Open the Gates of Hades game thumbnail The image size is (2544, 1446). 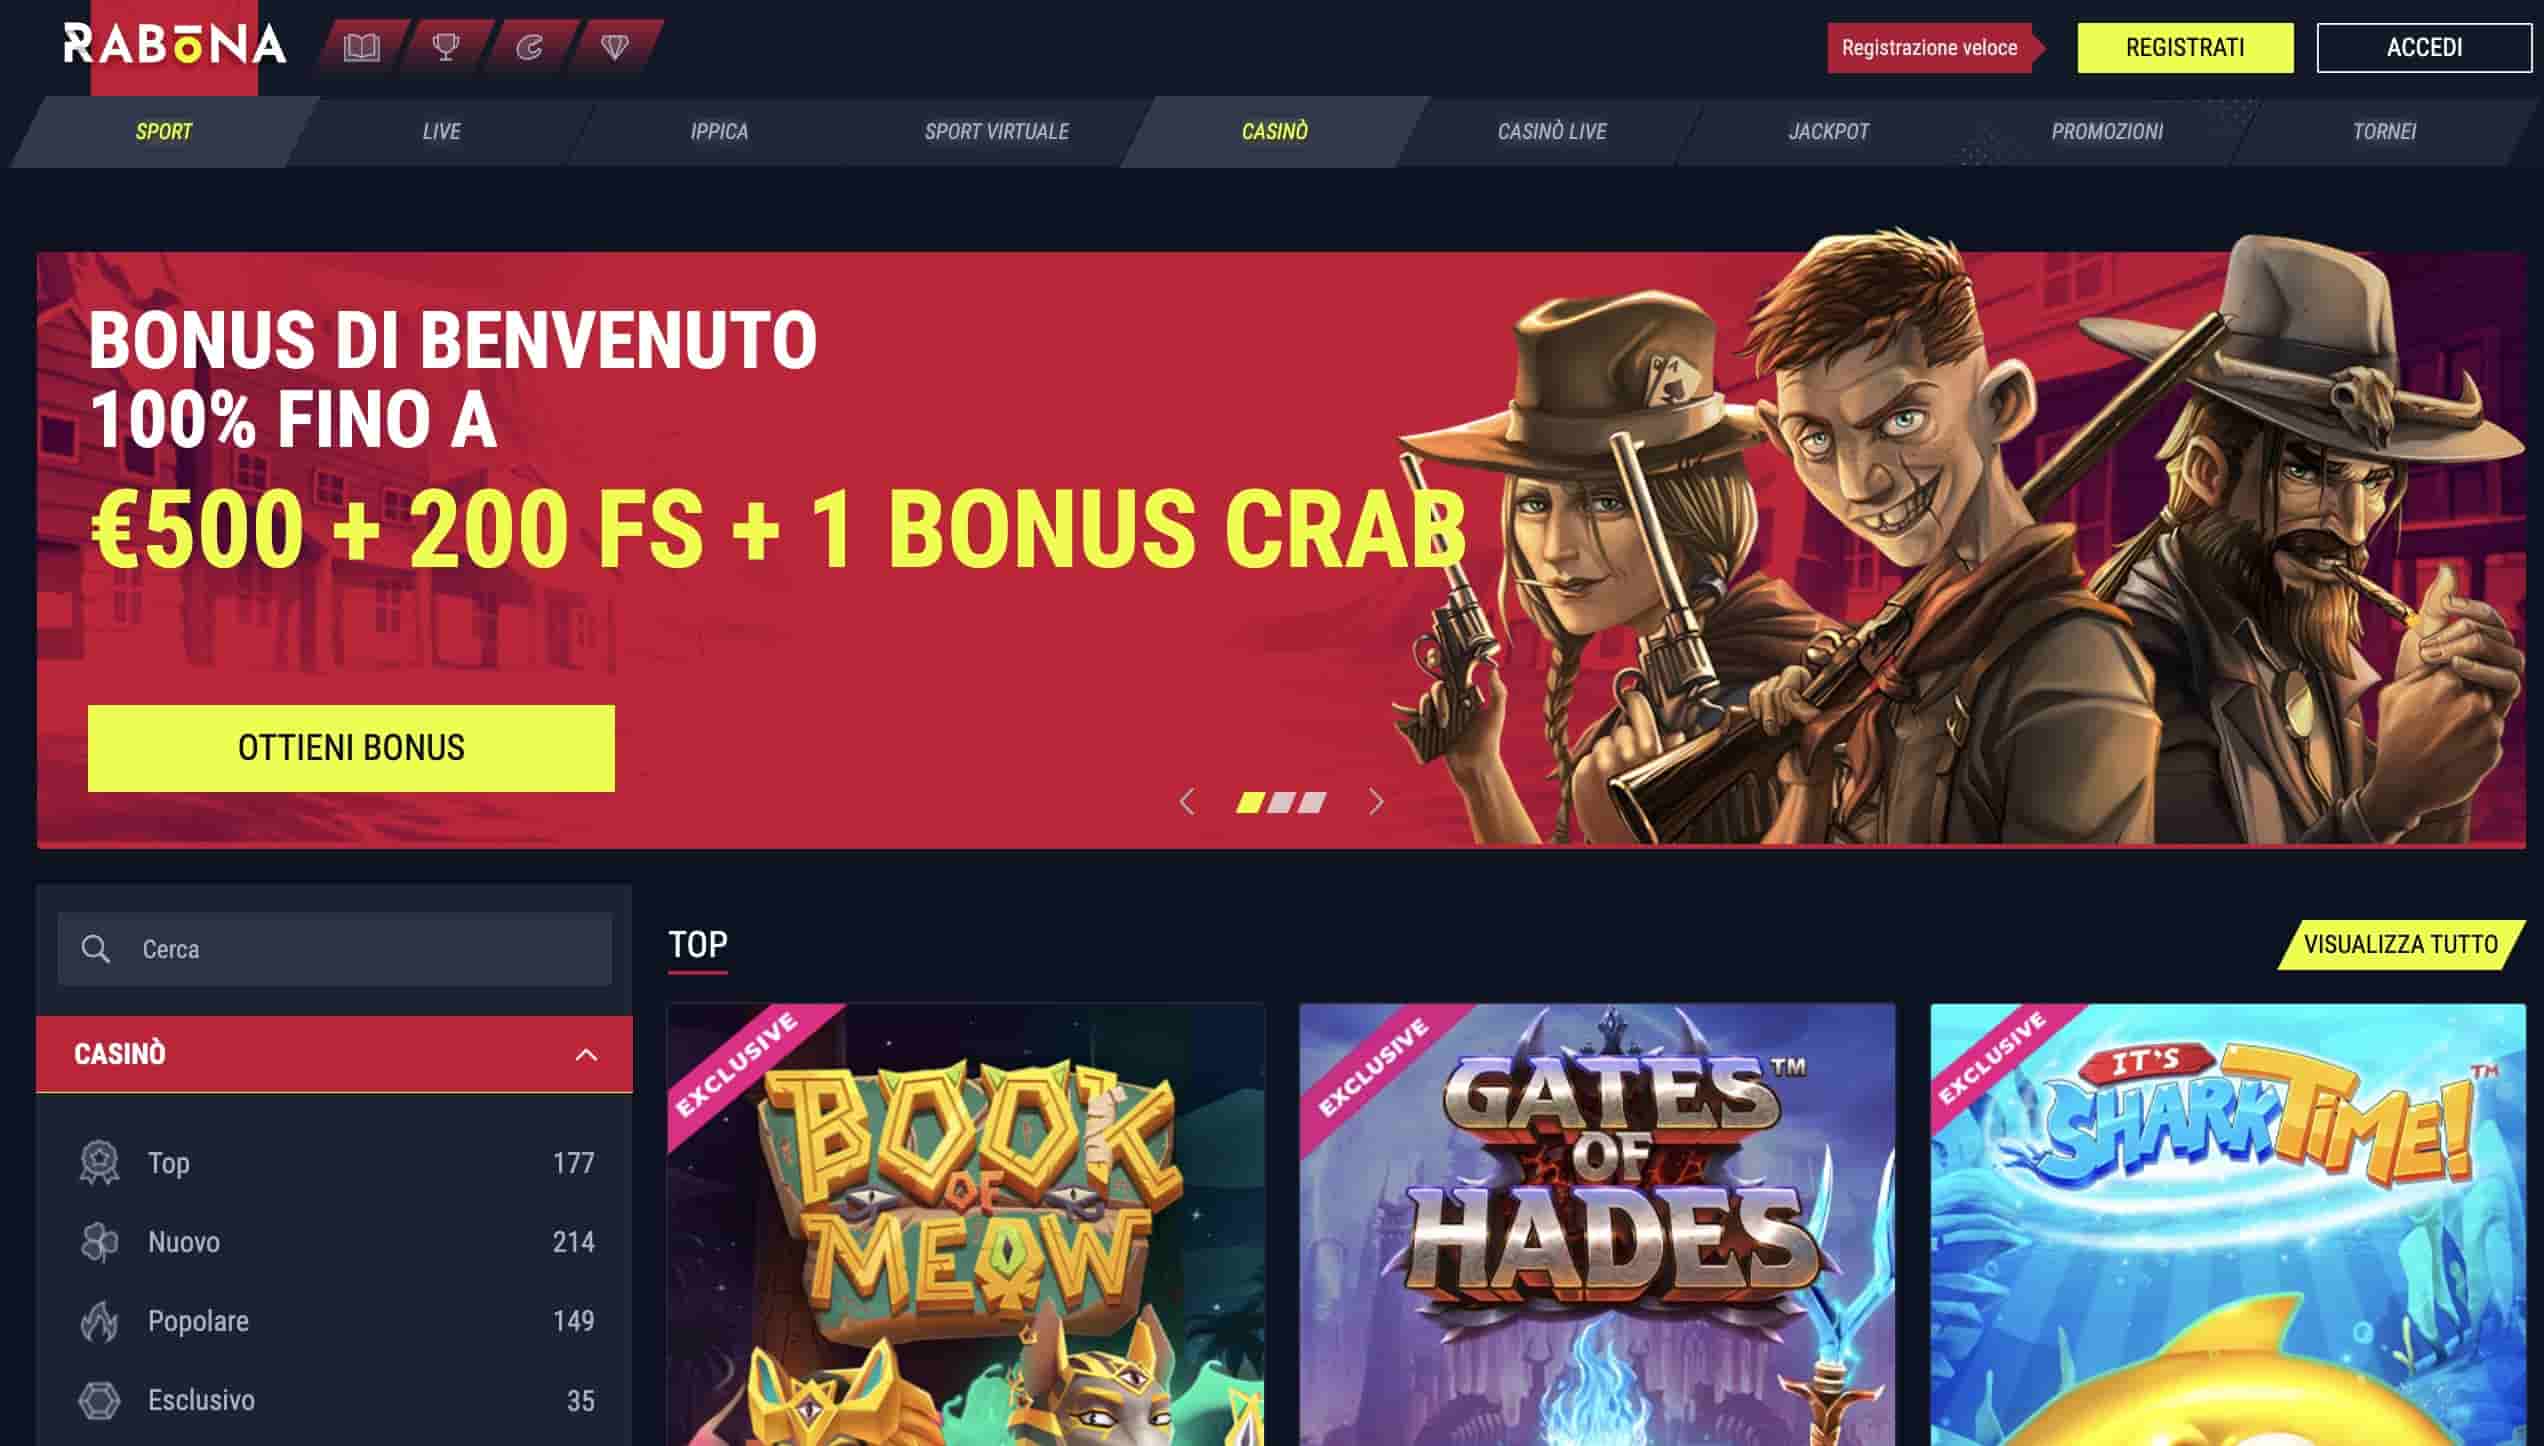coord(1597,1225)
